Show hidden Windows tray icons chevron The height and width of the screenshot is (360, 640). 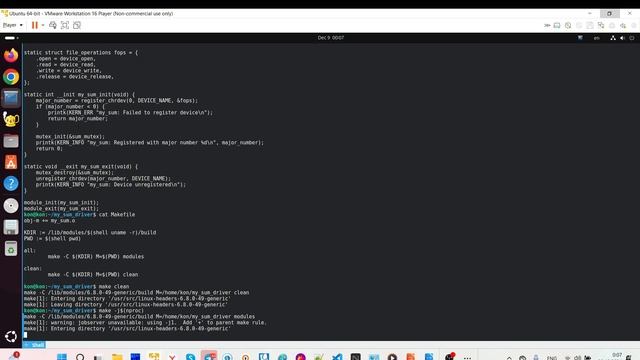(x=509, y=358)
